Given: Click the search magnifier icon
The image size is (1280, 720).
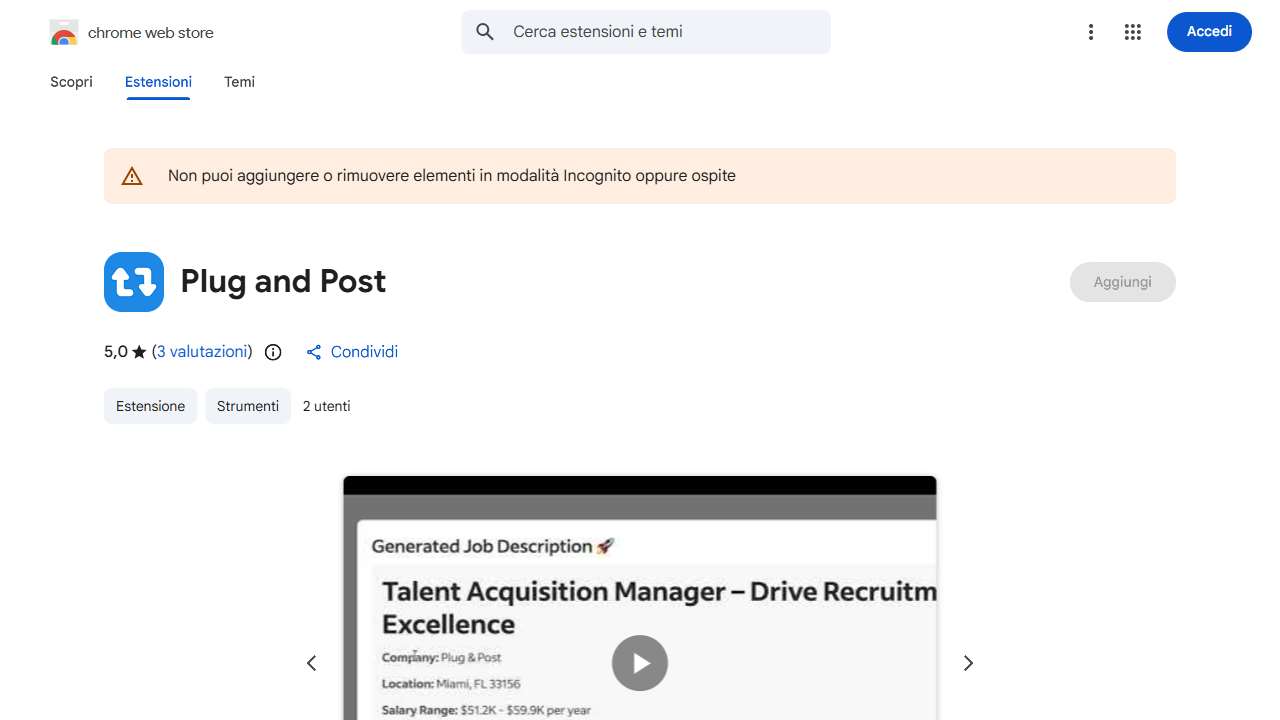Looking at the screenshot, I should [485, 32].
